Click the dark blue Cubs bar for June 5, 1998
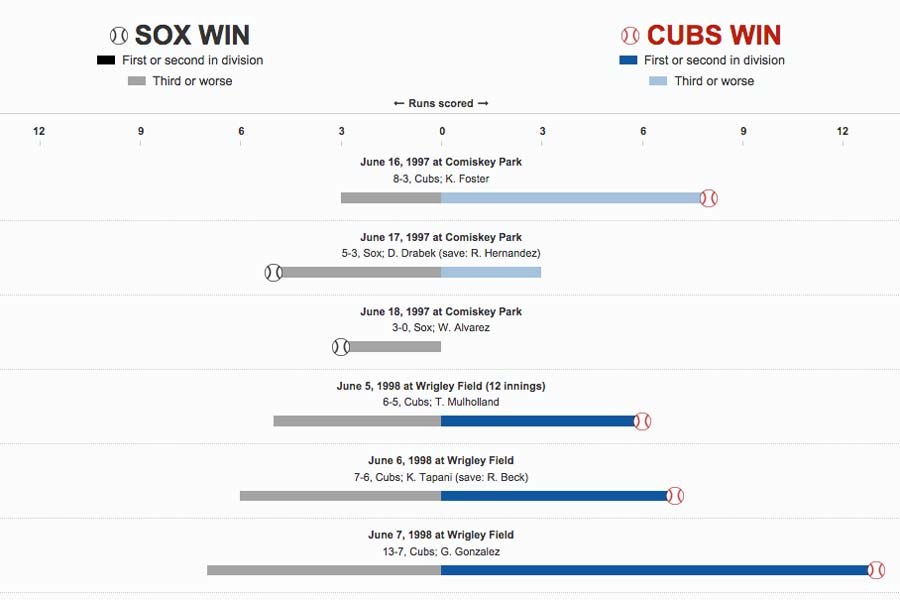The image size is (900, 600). pyautogui.click(x=537, y=421)
